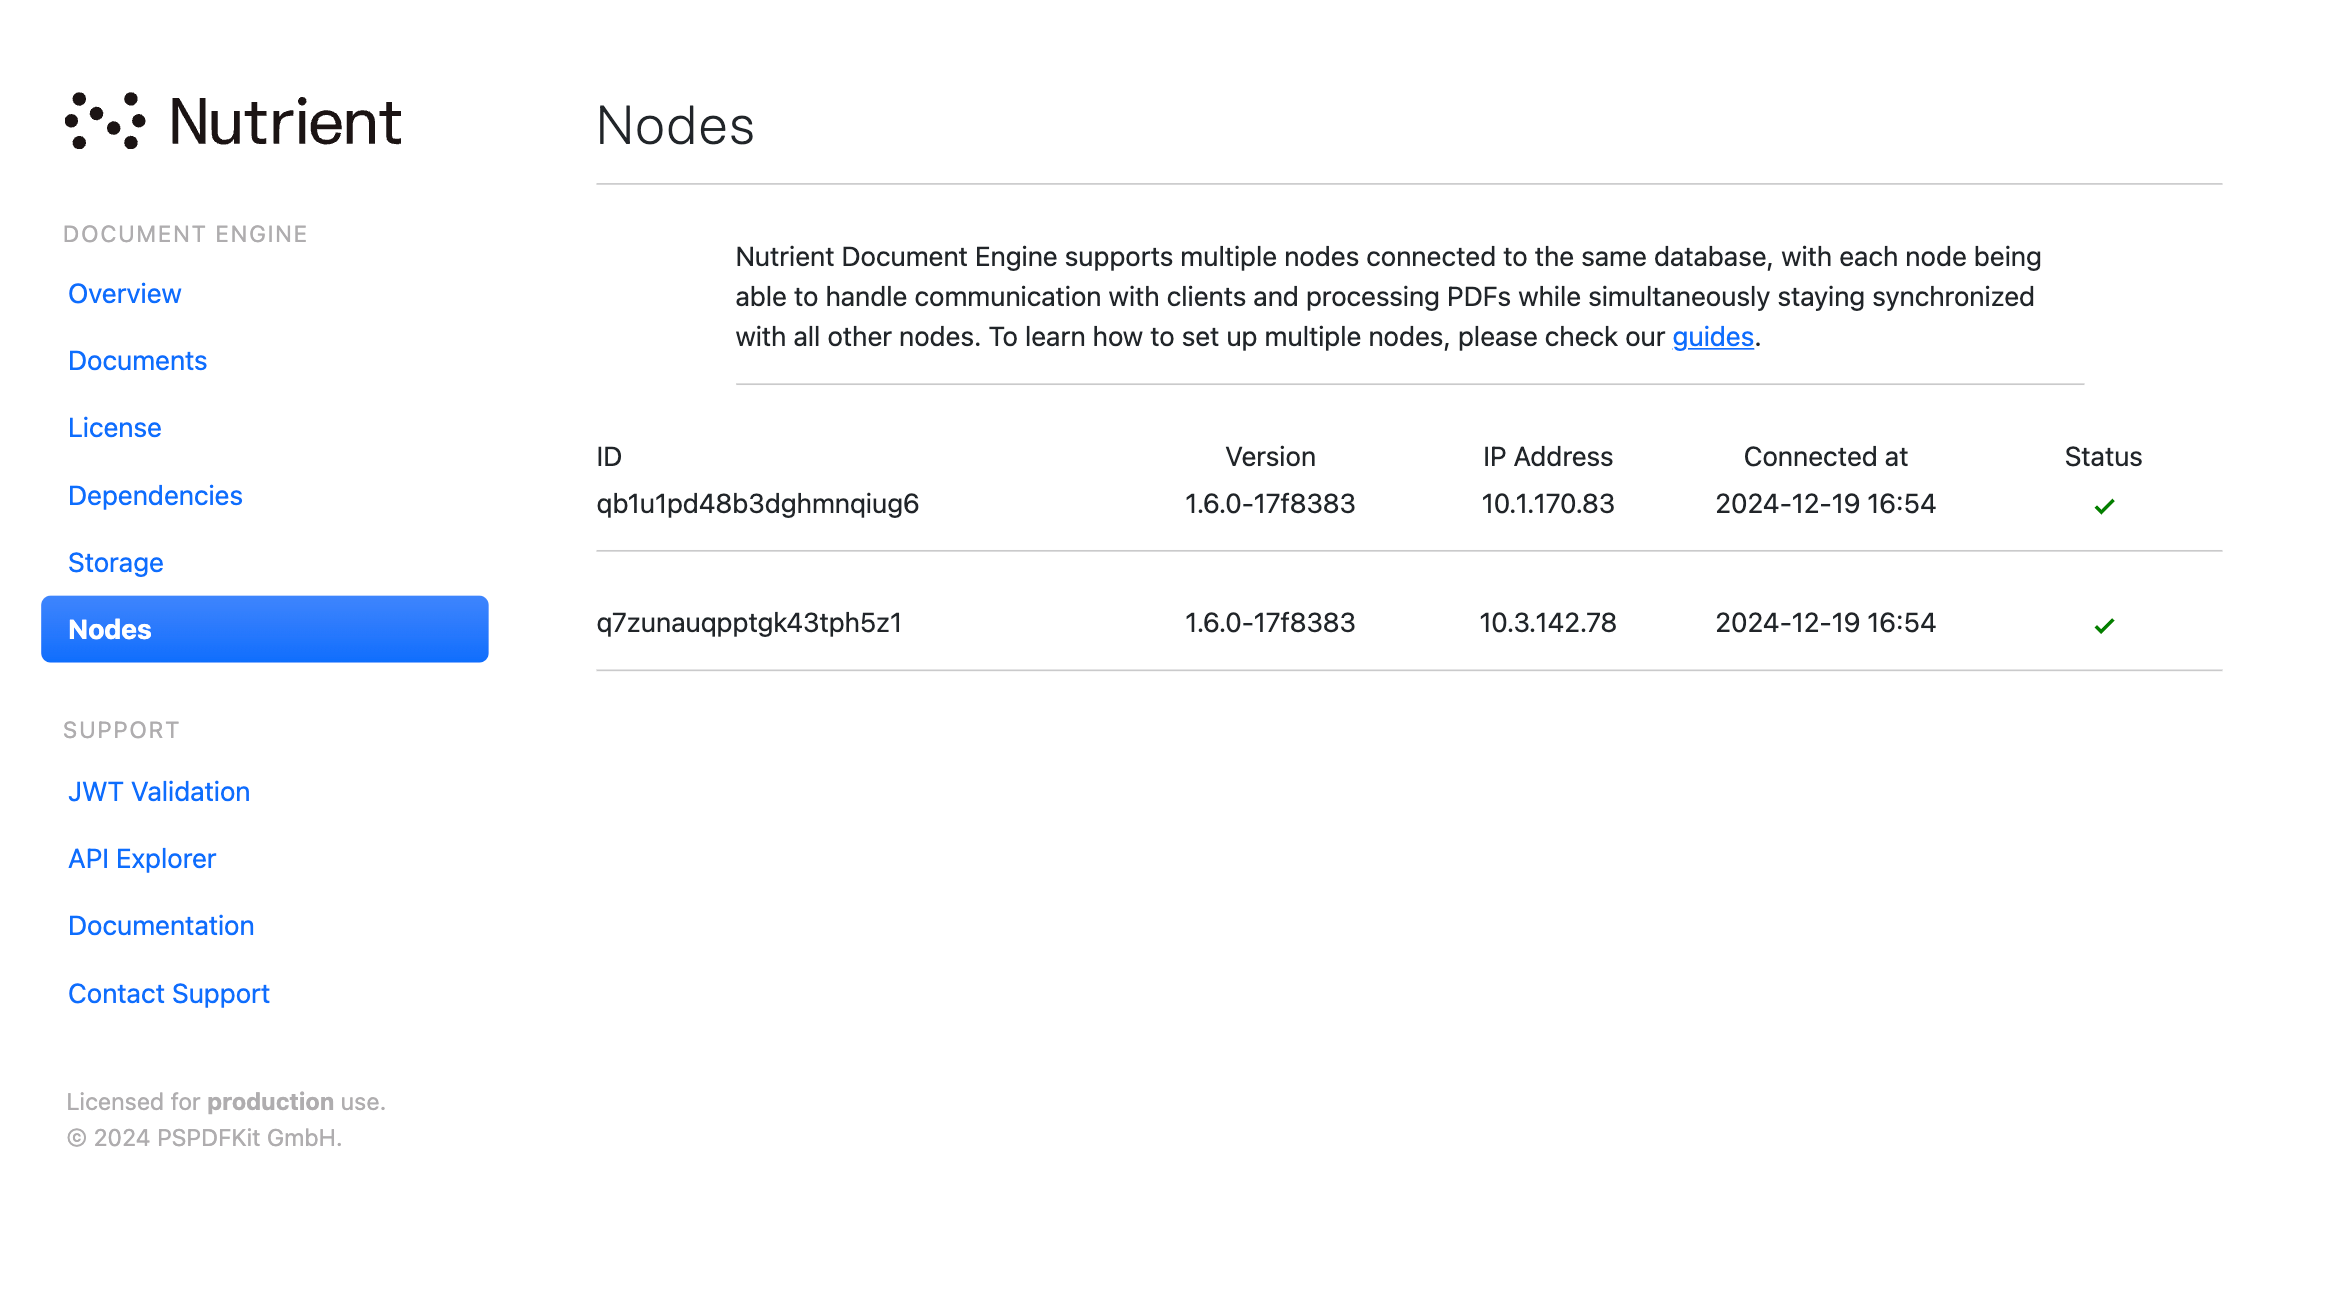The image size is (2333, 1308).
Task: Open the Documentation link
Action: [x=160, y=925]
